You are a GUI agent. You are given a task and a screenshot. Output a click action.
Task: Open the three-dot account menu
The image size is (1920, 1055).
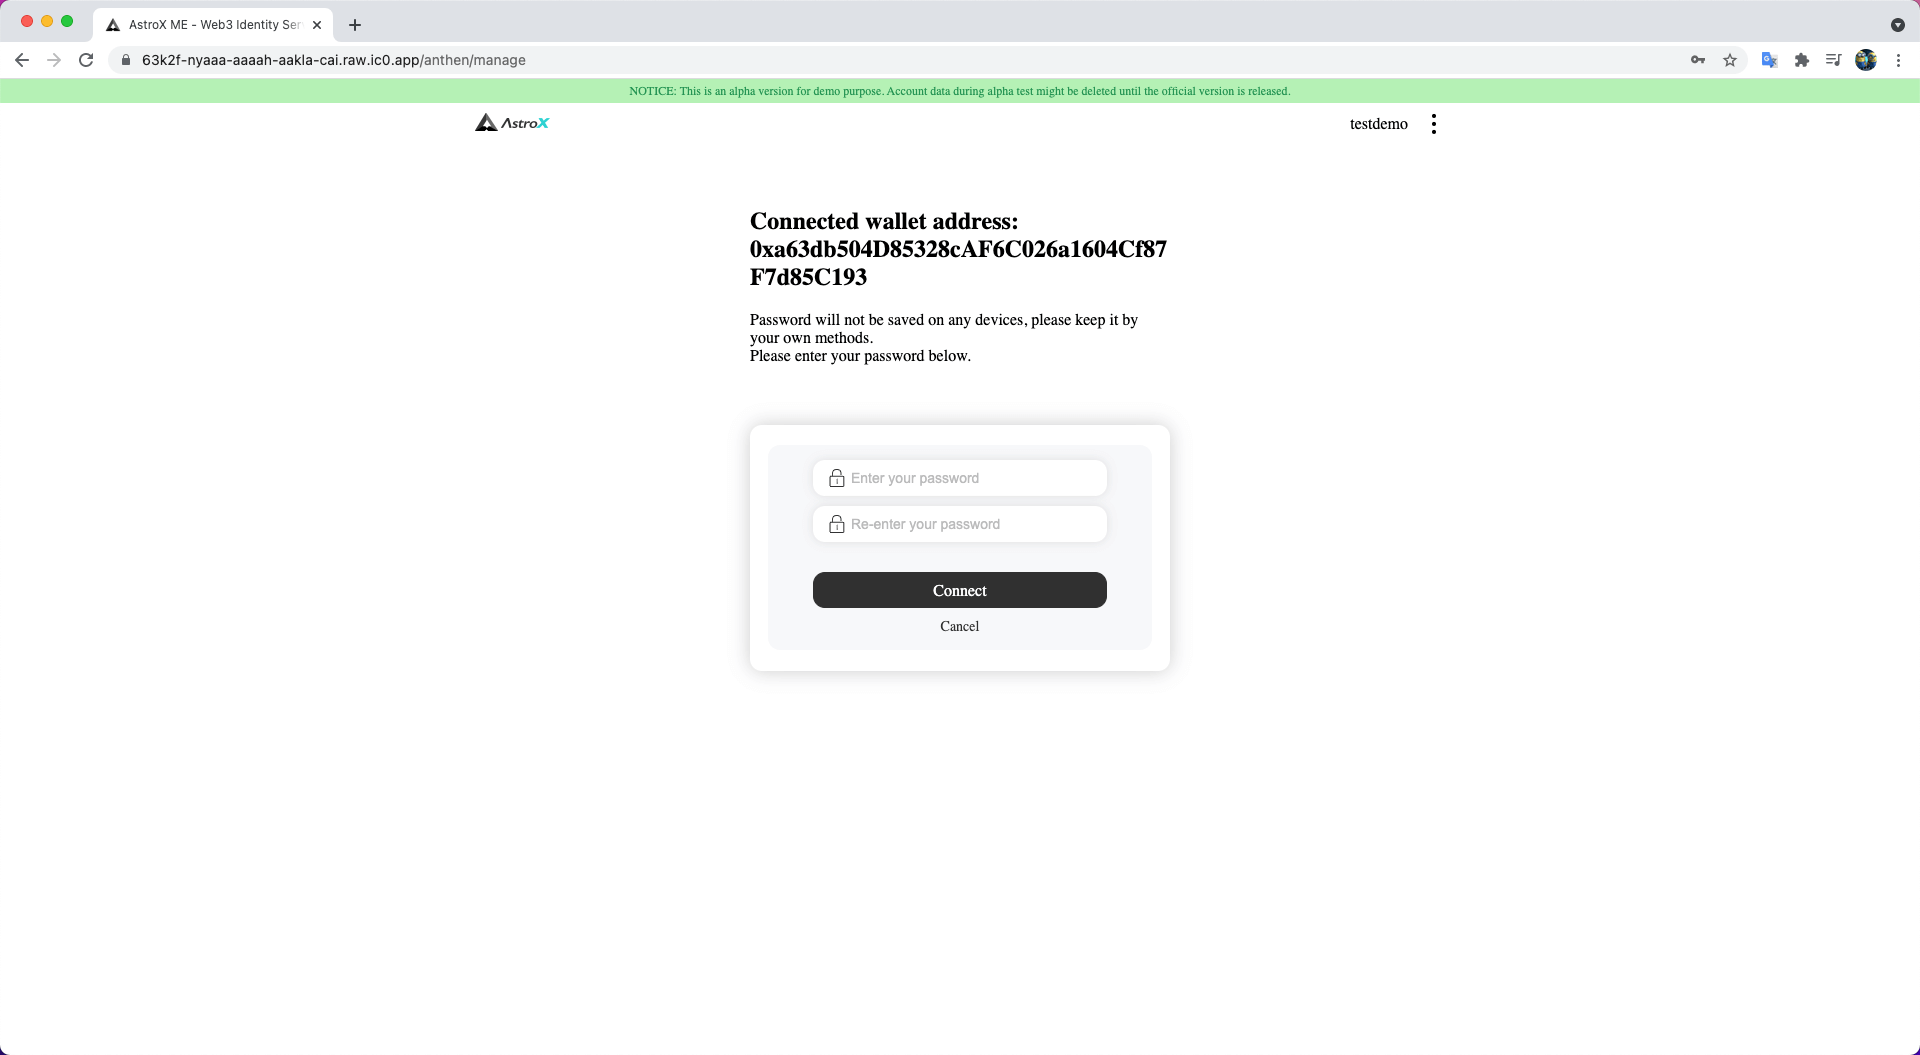(1434, 124)
